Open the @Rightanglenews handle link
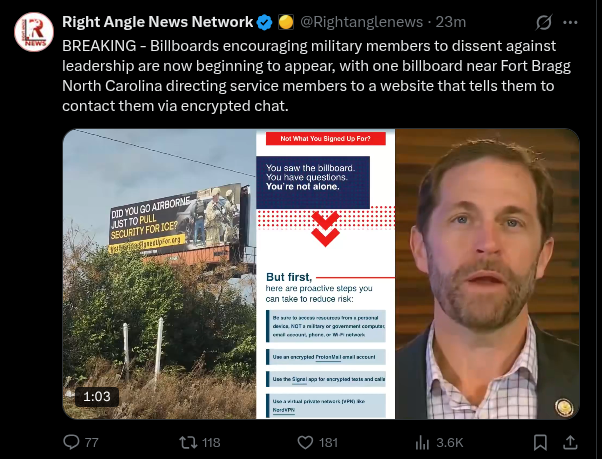602x459 pixels. tap(361, 22)
